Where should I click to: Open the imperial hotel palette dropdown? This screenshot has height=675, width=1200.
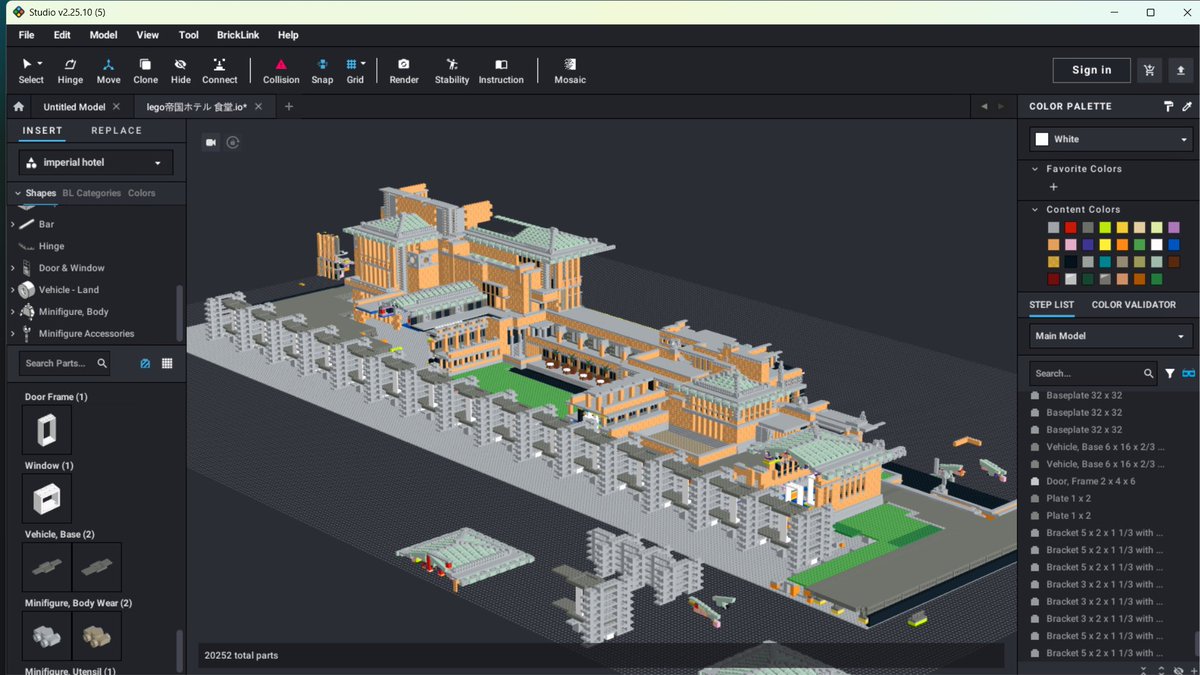pos(96,162)
